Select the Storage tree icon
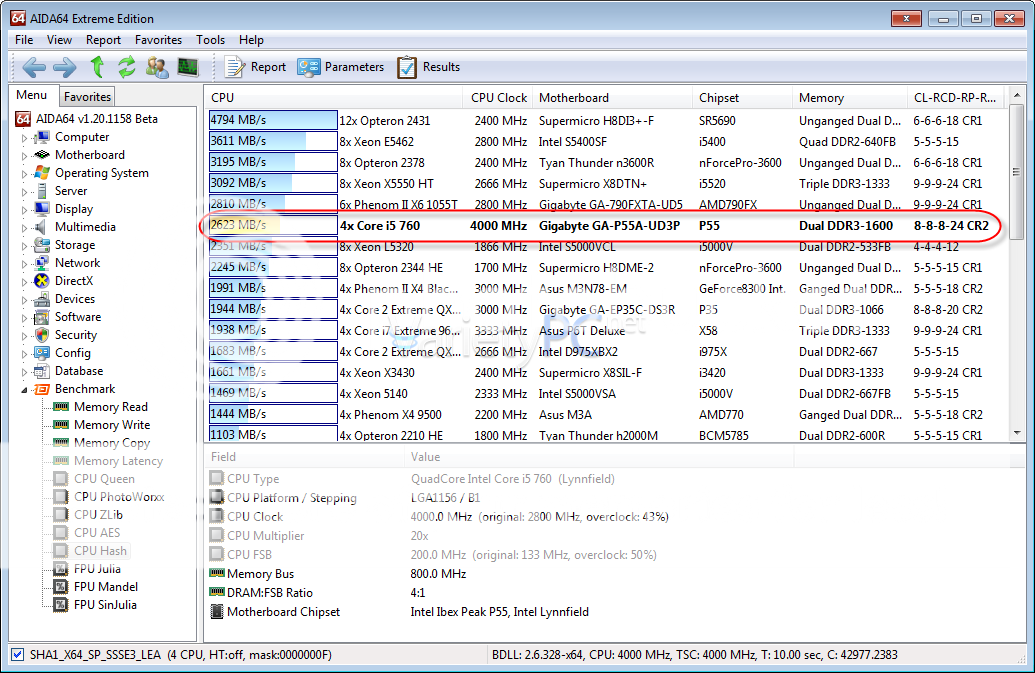This screenshot has width=1035, height=673. click(42, 245)
